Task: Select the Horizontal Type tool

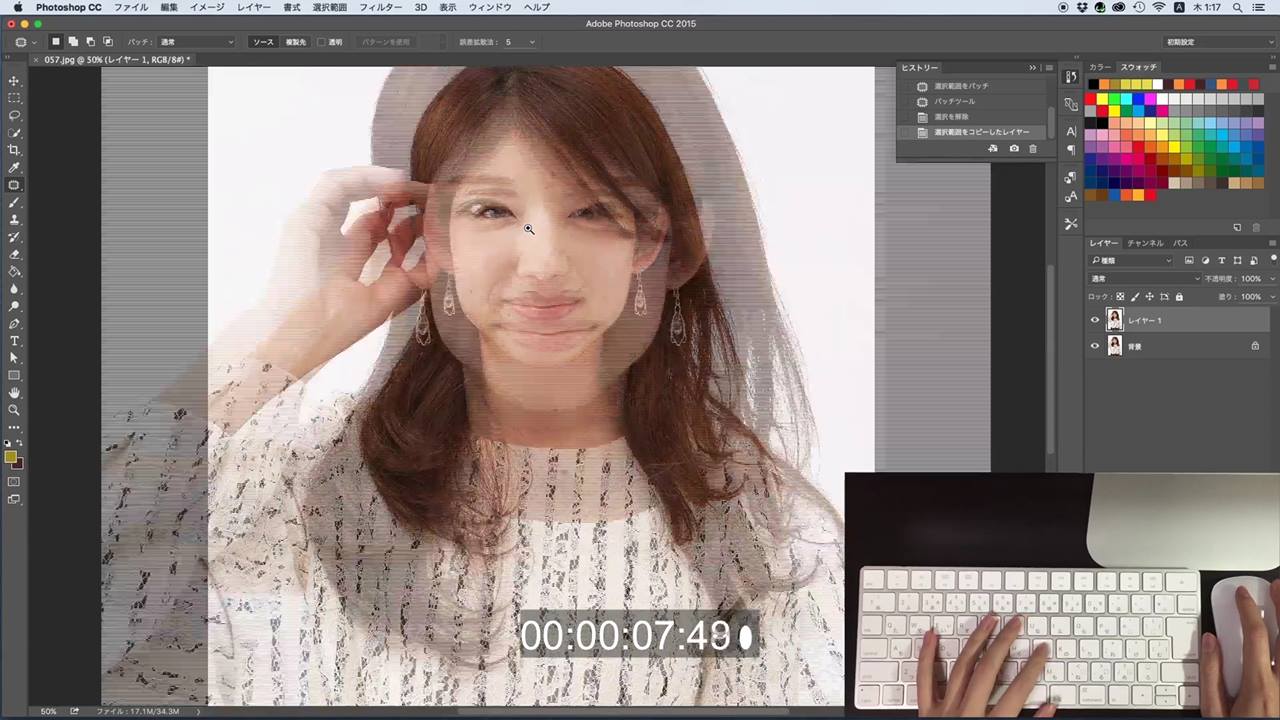Action: (14, 341)
